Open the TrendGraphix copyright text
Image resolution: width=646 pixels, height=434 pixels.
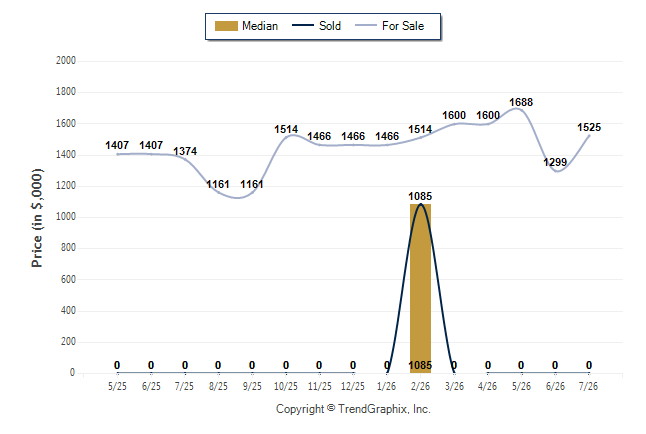pyautogui.click(x=353, y=409)
